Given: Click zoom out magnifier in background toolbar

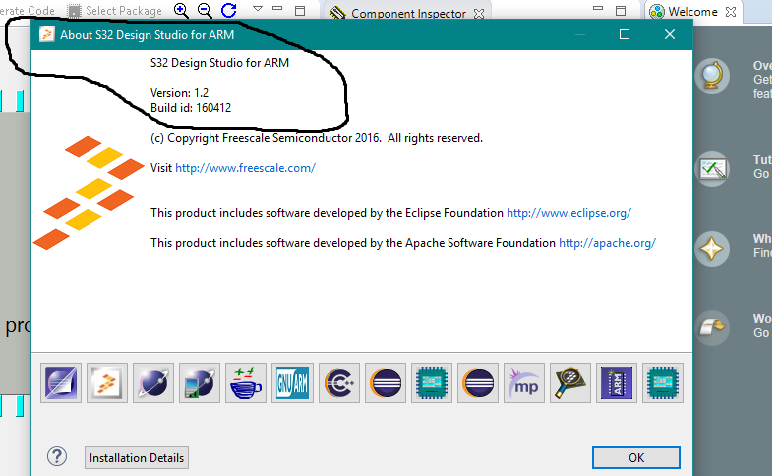Looking at the screenshot, I should click(x=205, y=10).
